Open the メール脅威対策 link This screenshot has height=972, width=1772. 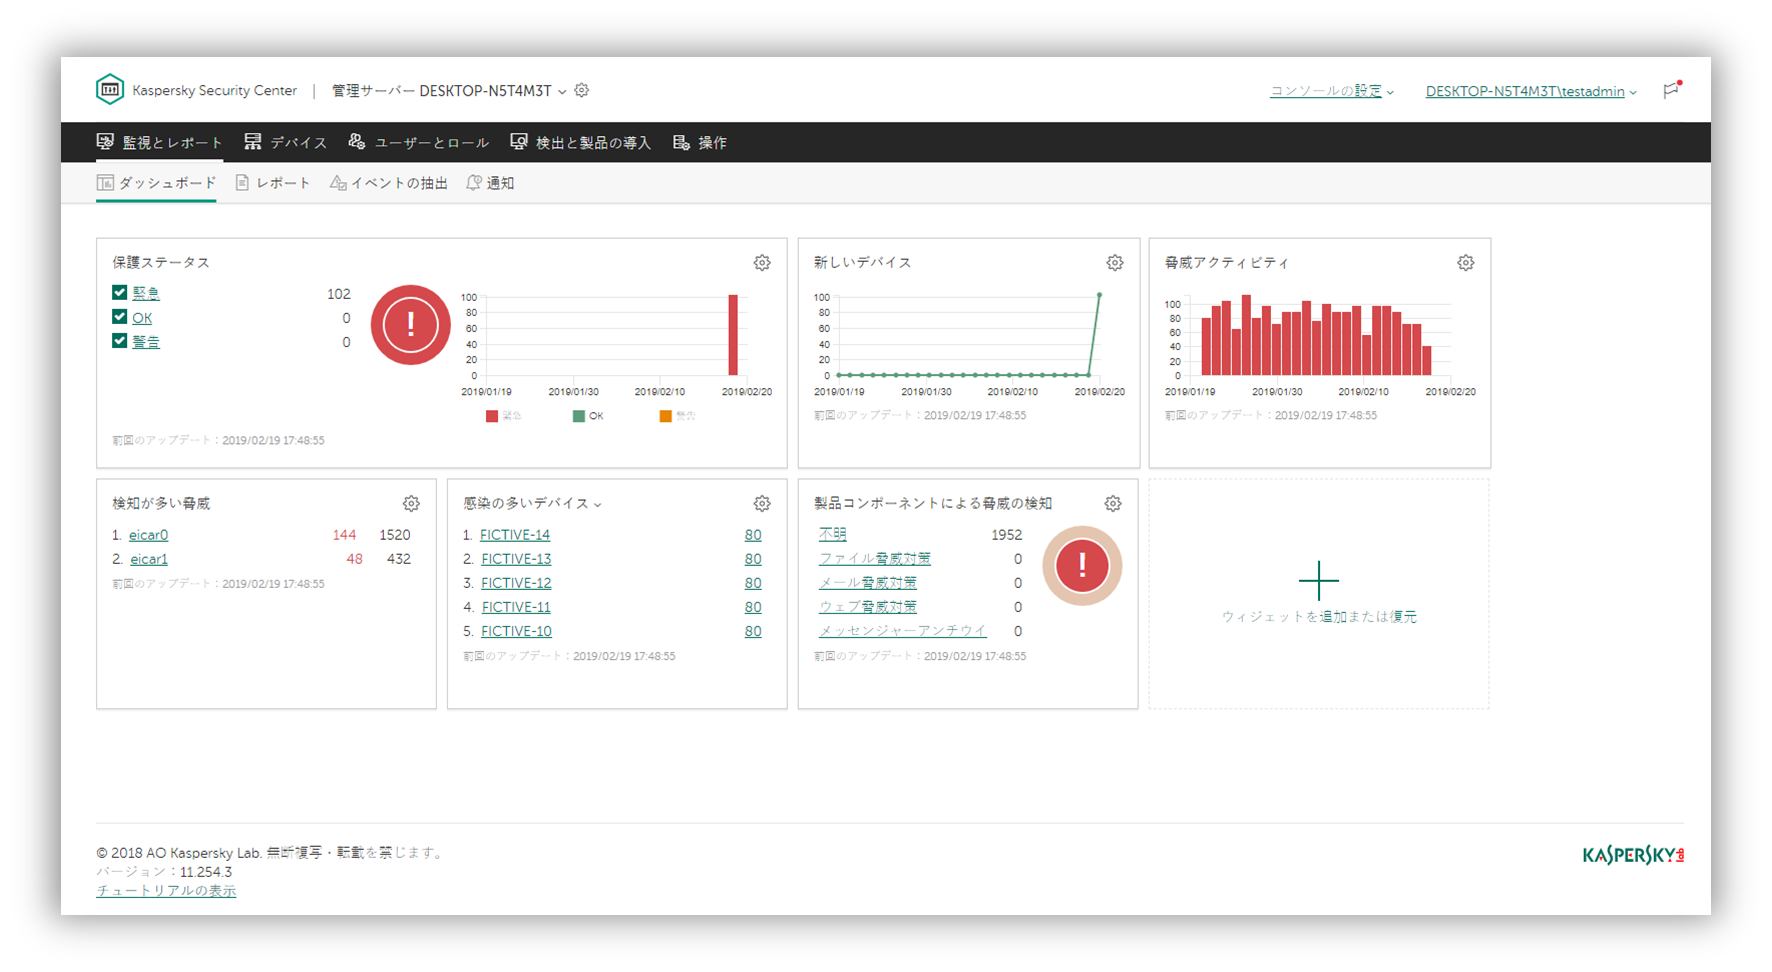868,582
